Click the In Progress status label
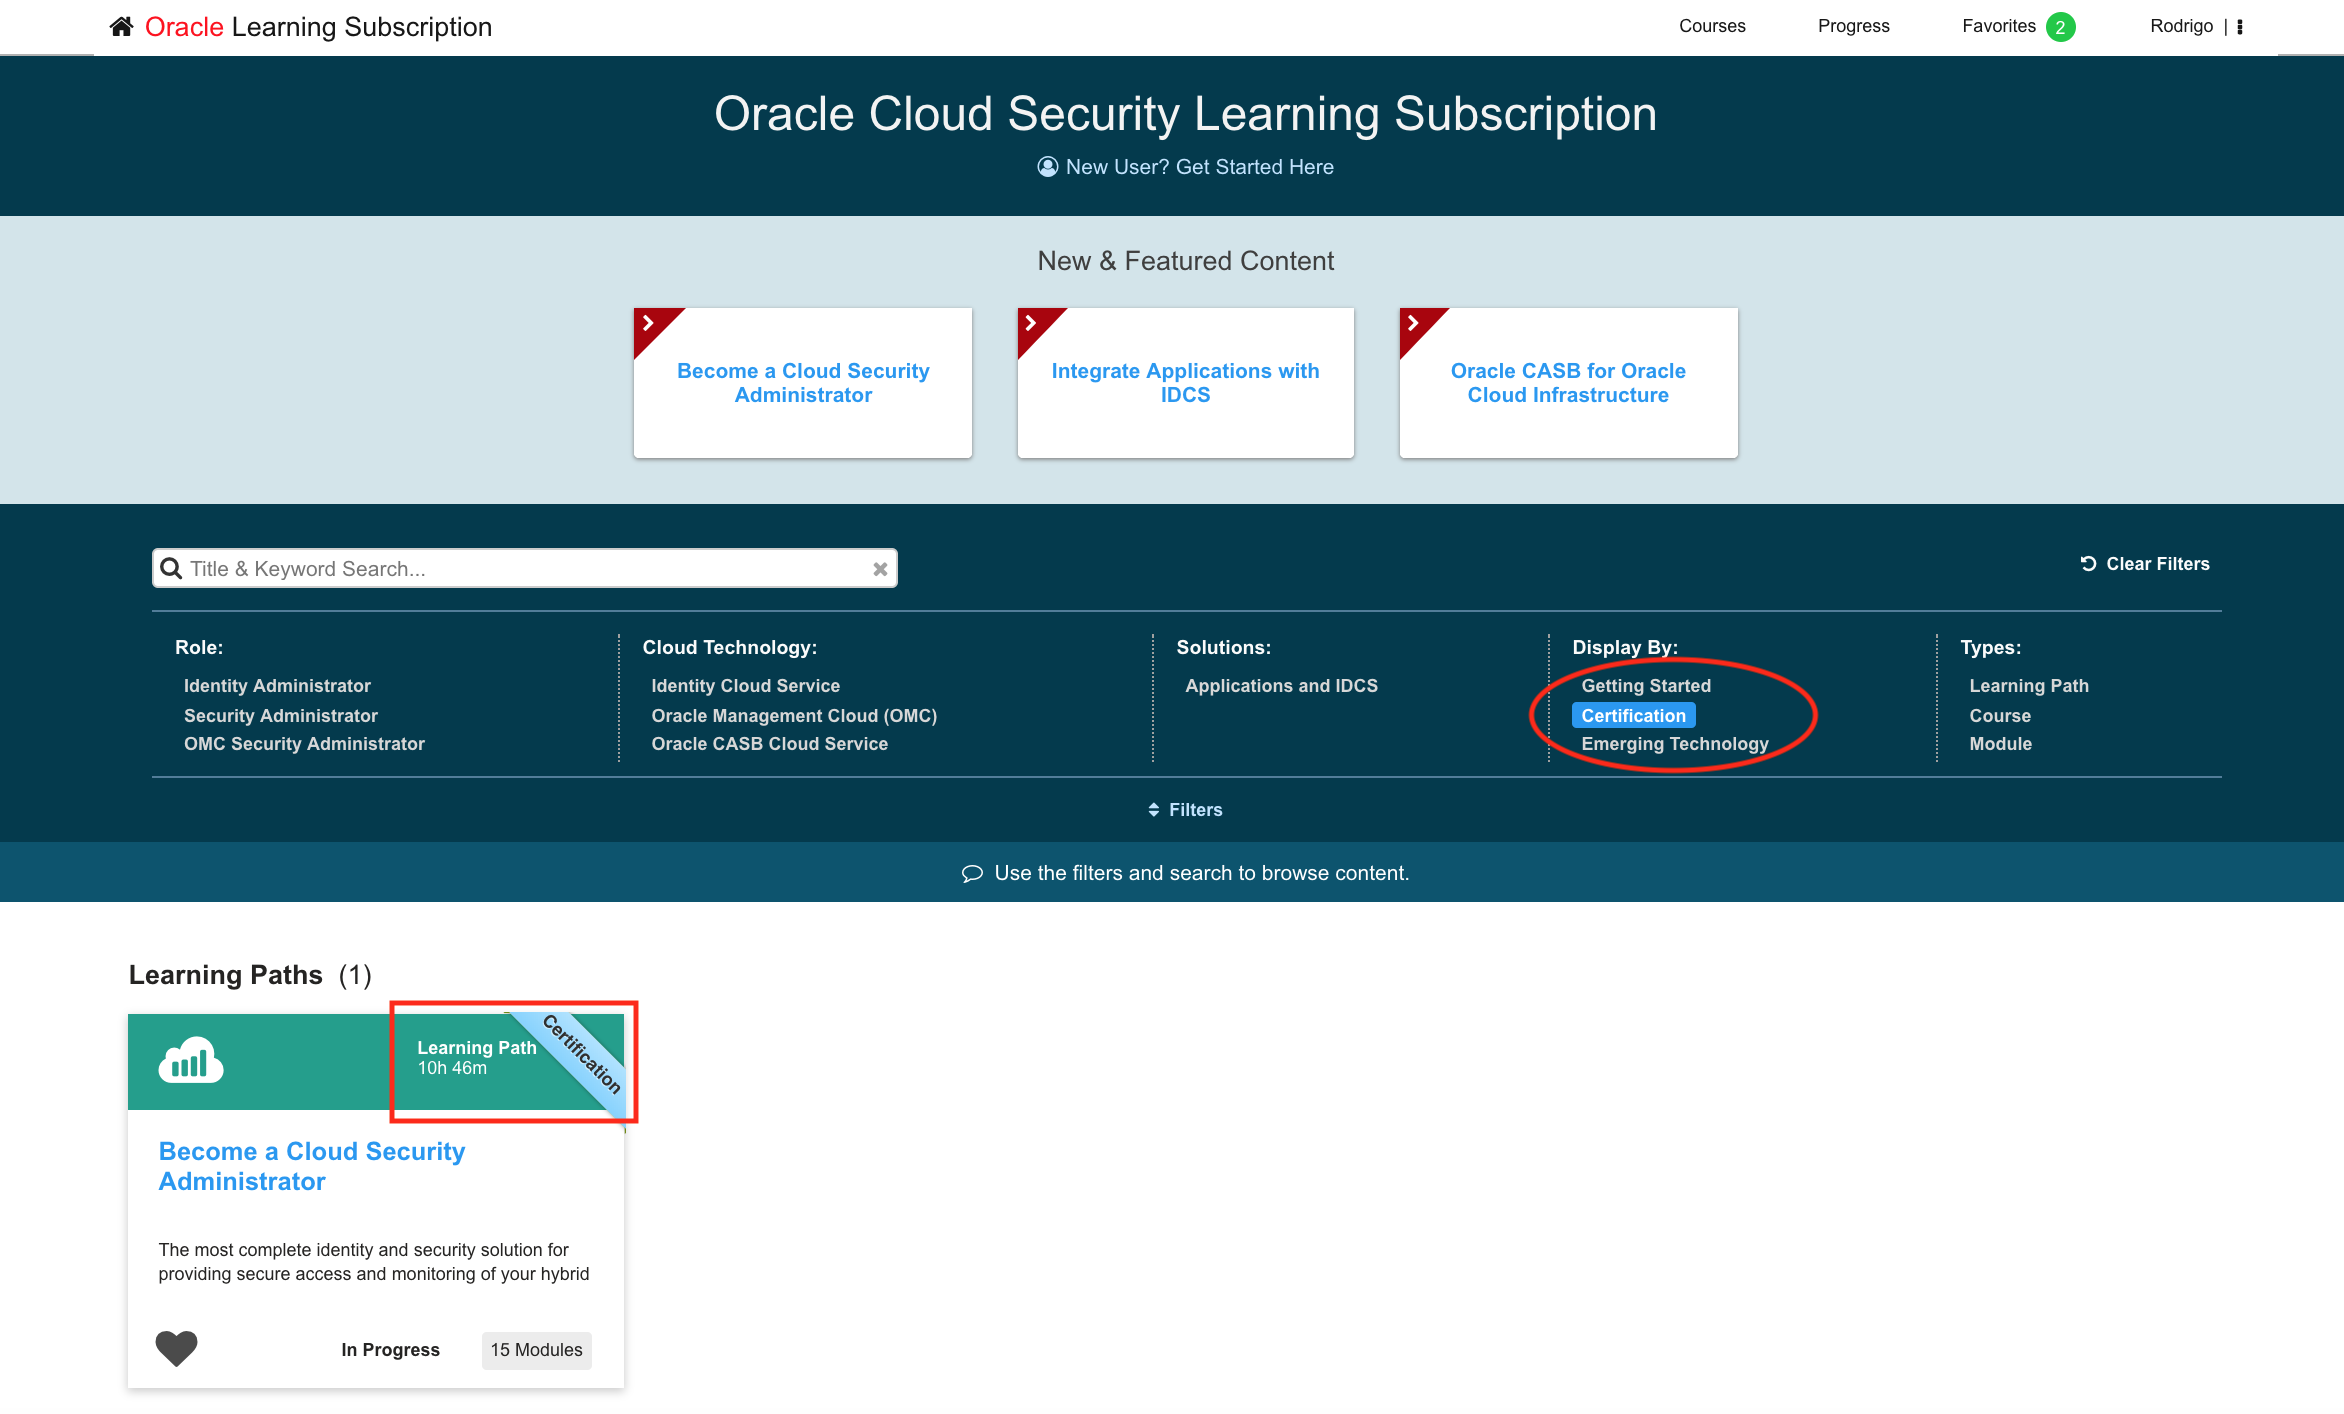Image resolution: width=2344 pixels, height=1414 pixels. [x=390, y=1350]
